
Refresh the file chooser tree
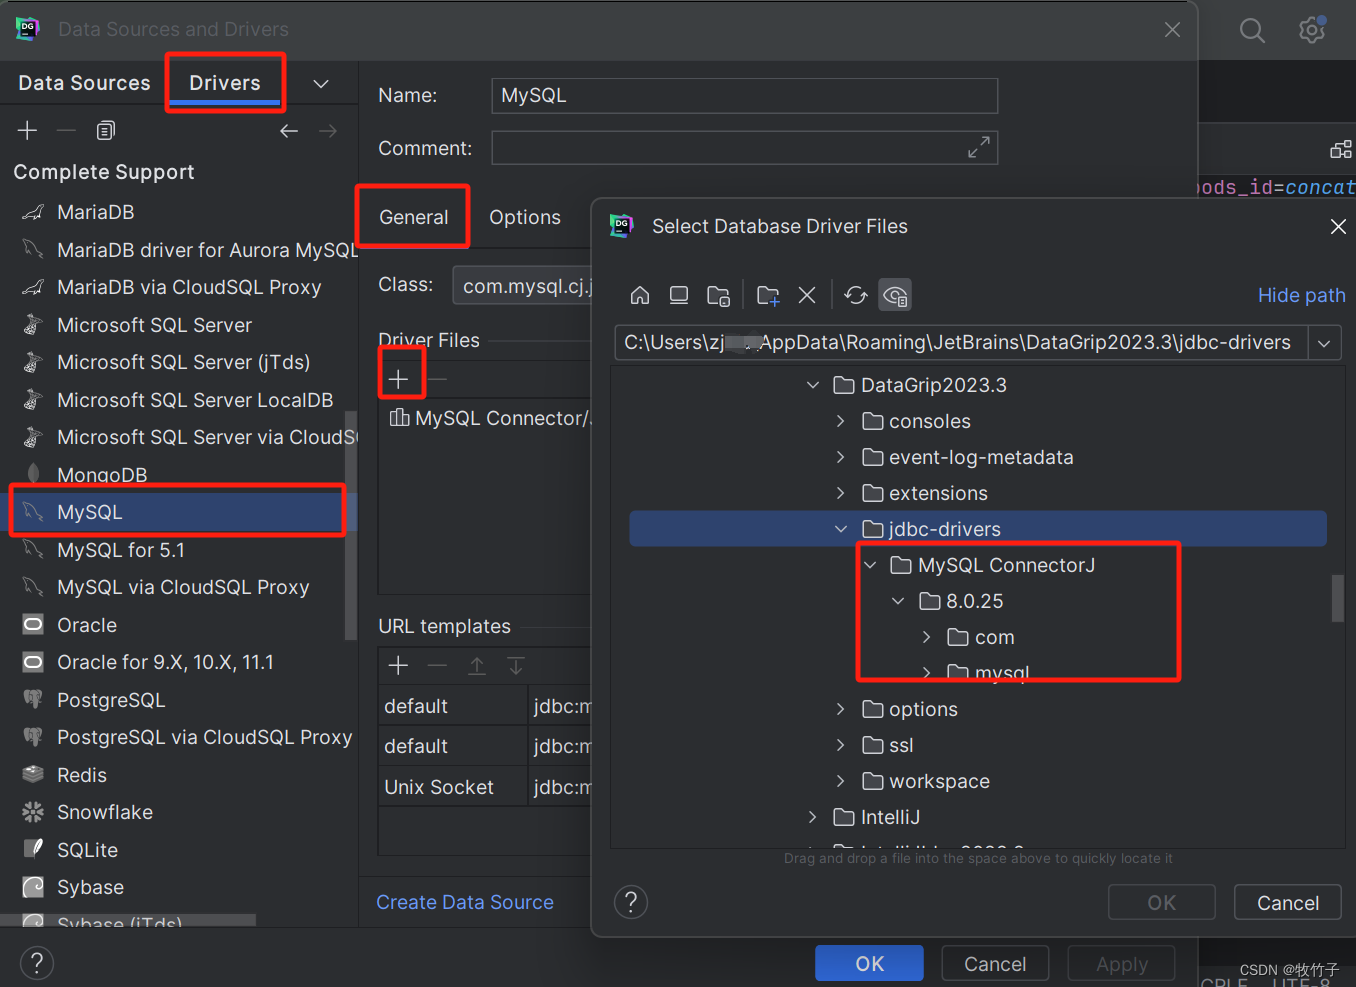click(856, 295)
